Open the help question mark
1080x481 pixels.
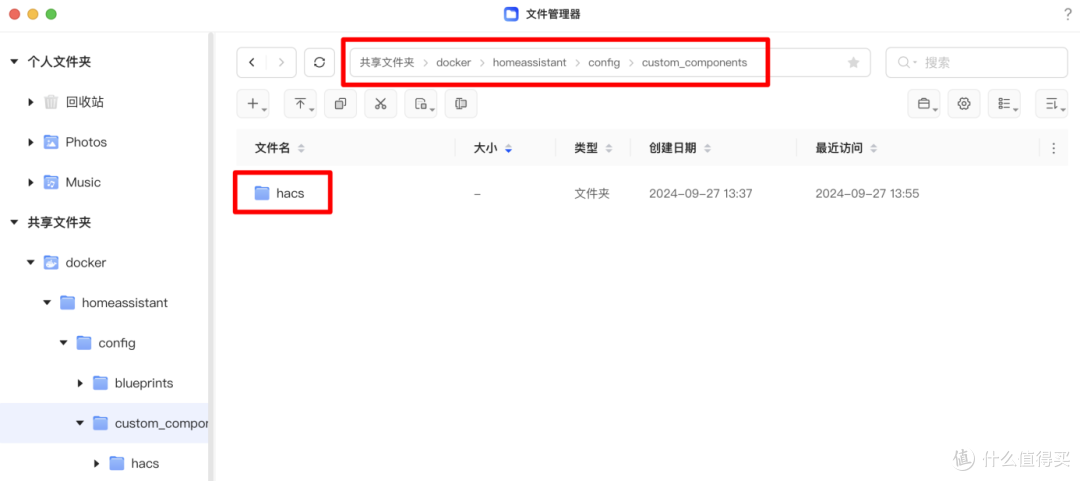pos(1068,14)
